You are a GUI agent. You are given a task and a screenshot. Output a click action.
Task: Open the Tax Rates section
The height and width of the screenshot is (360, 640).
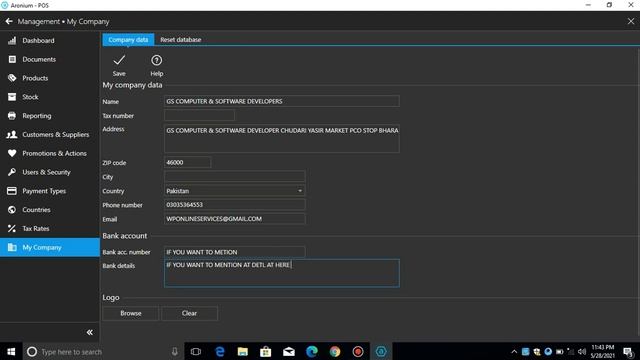click(x=50, y=228)
